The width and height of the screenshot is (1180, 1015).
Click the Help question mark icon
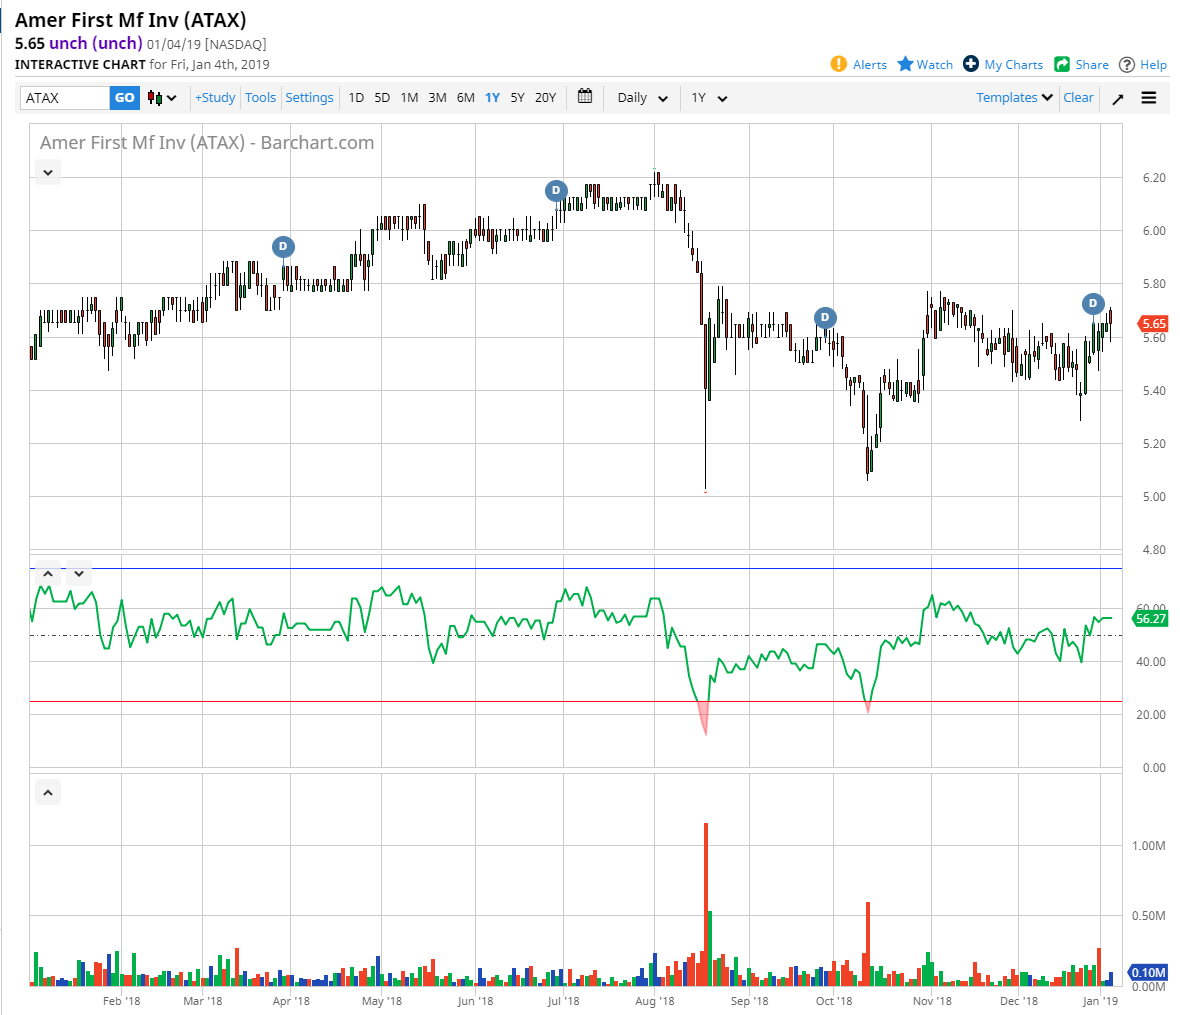point(1127,65)
